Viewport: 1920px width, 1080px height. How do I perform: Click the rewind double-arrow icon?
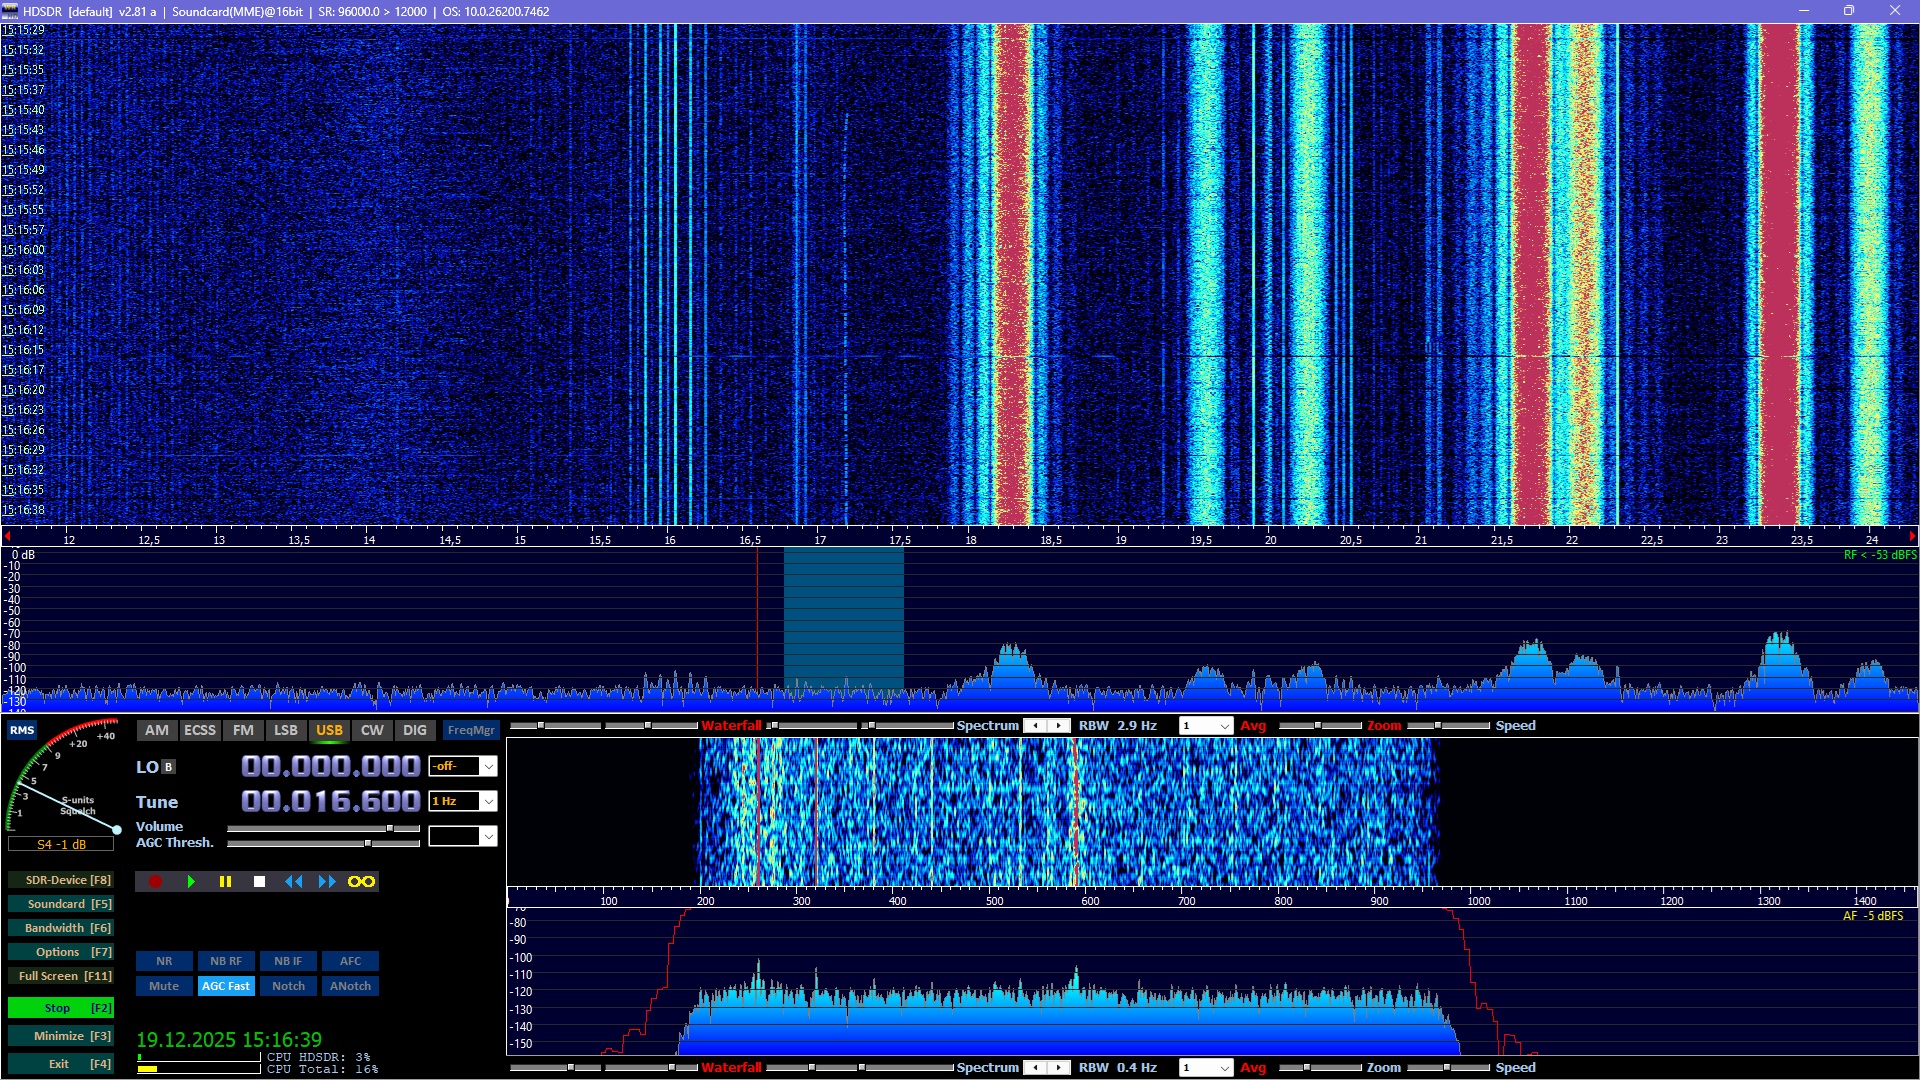pyautogui.click(x=293, y=881)
